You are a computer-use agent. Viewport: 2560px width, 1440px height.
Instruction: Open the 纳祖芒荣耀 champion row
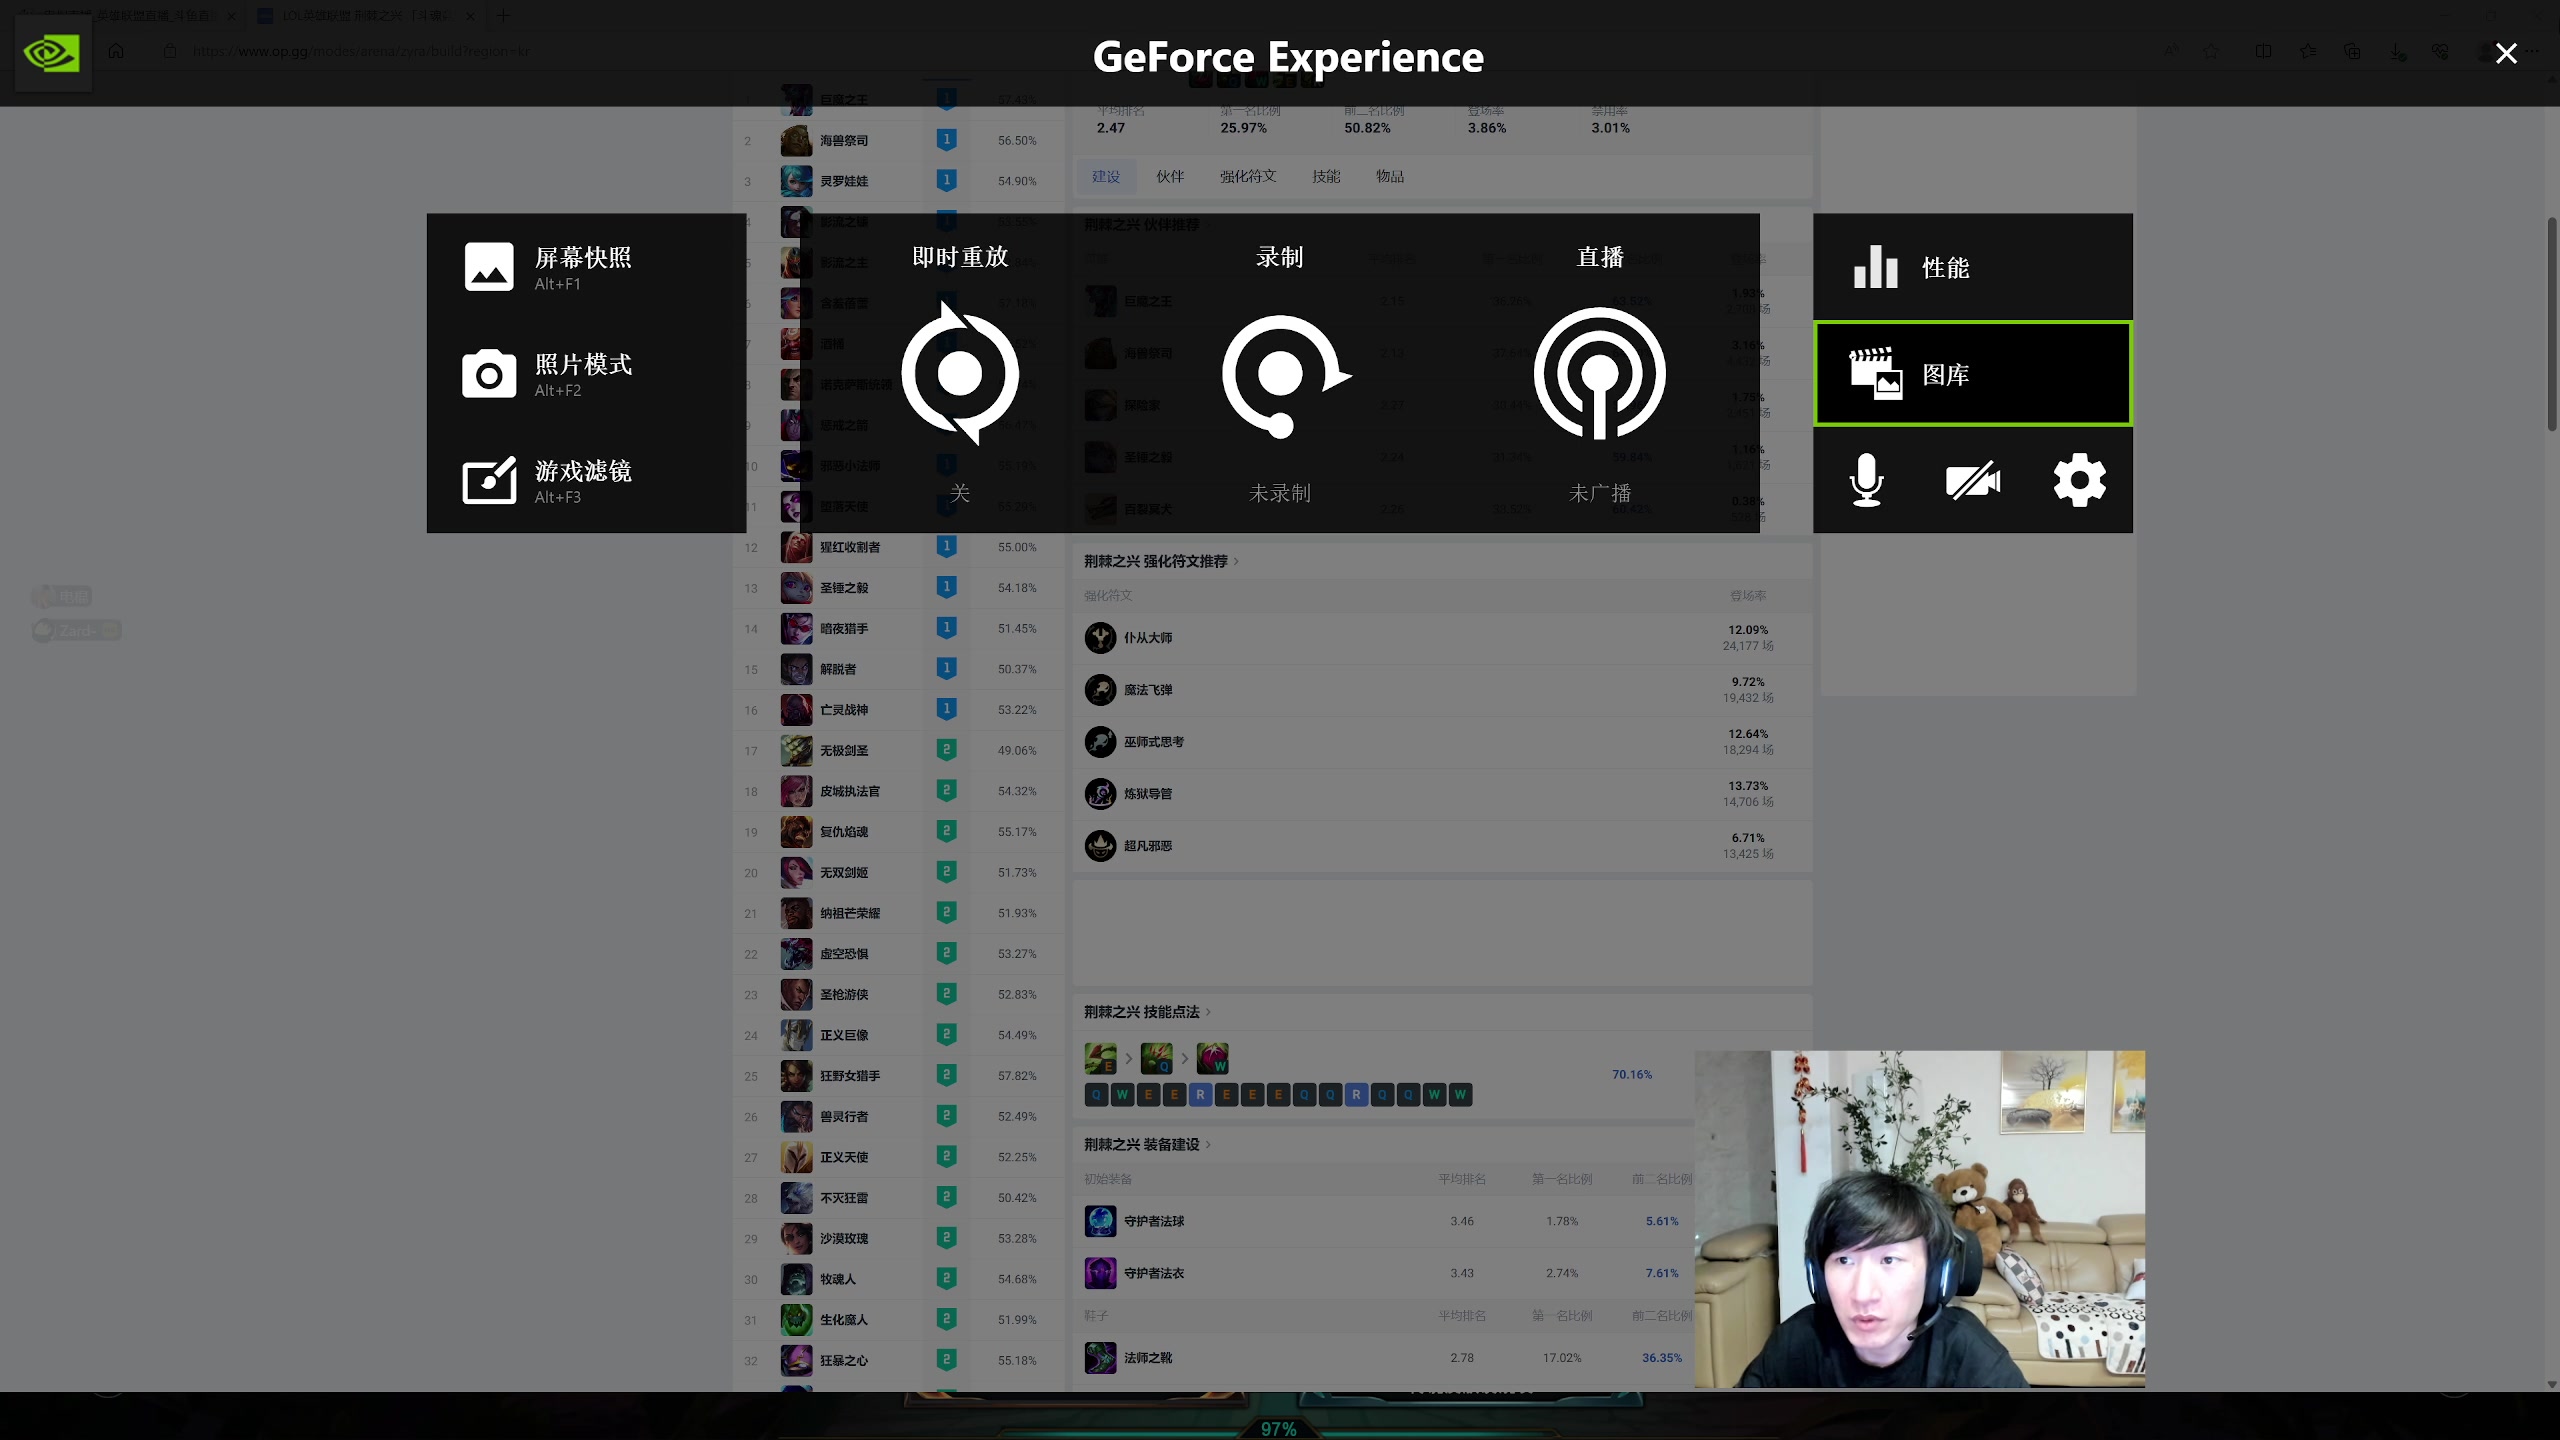(x=898, y=913)
